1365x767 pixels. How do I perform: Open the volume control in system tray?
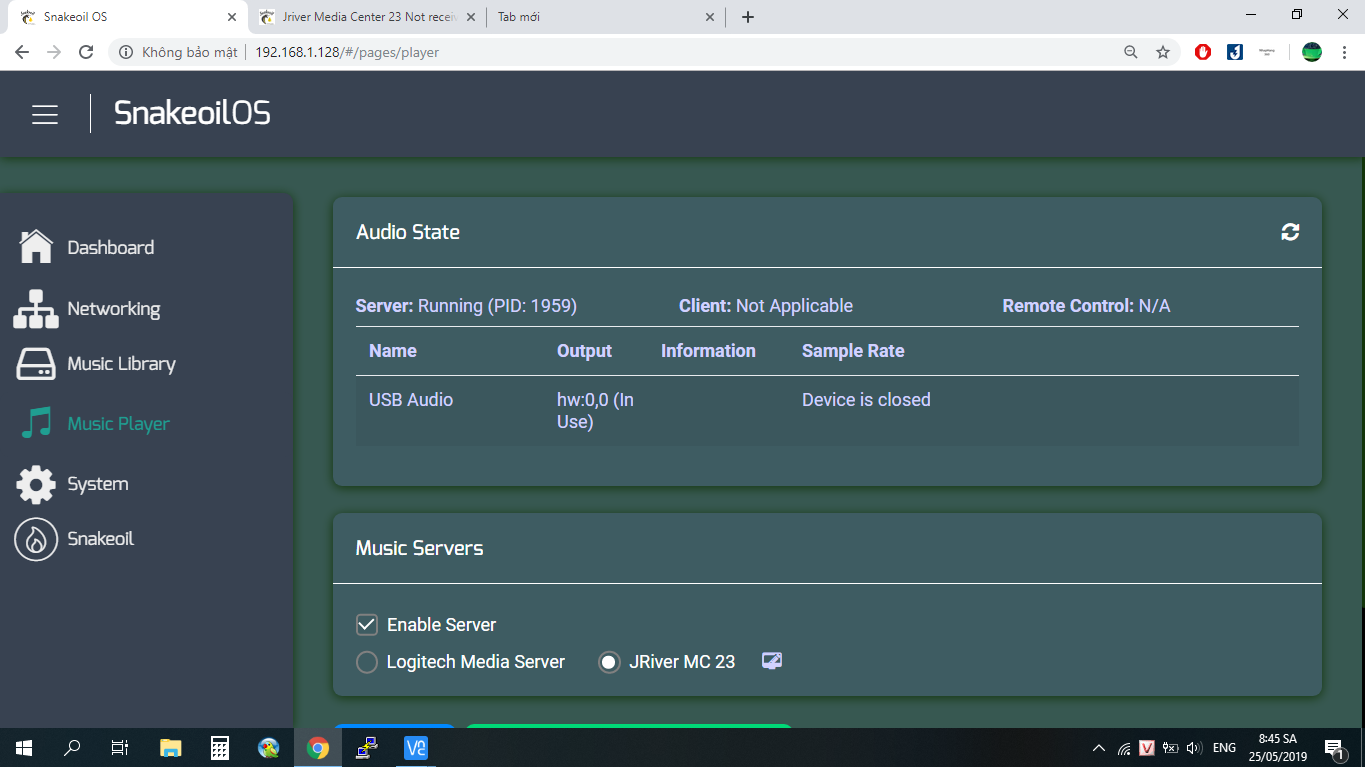pyautogui.click(x=1194, y=747)
